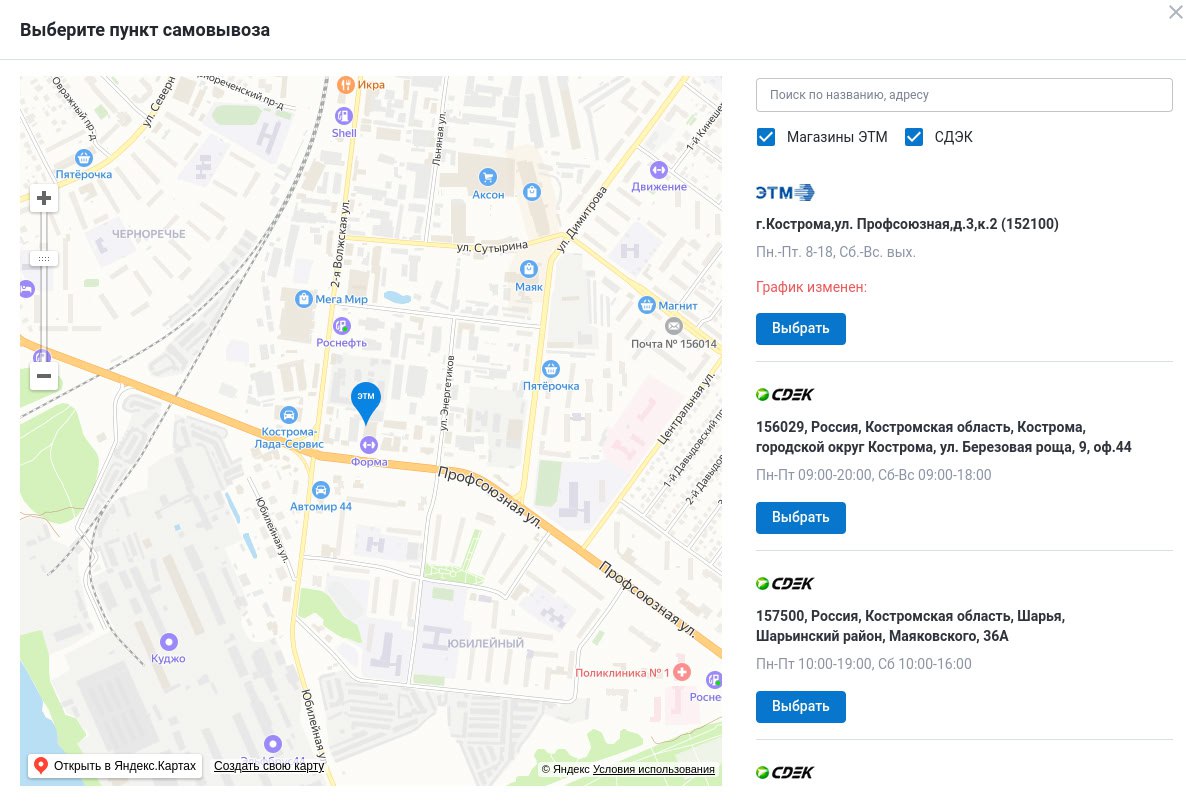Click the hours Пн-Пт 09:00-20:00, Сб-Вс 09:00-18:00
Viewport: 1186px width, 801px height.
tap(873, 475)
